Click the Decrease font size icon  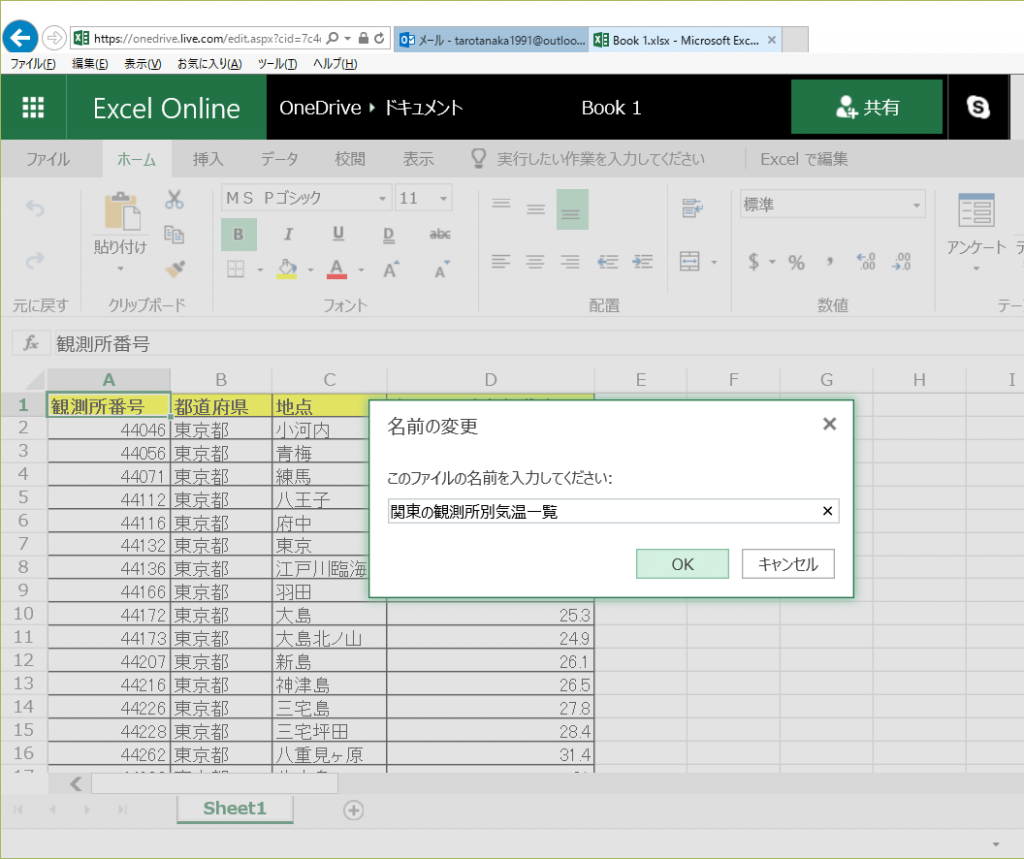(x=441, y=268)
